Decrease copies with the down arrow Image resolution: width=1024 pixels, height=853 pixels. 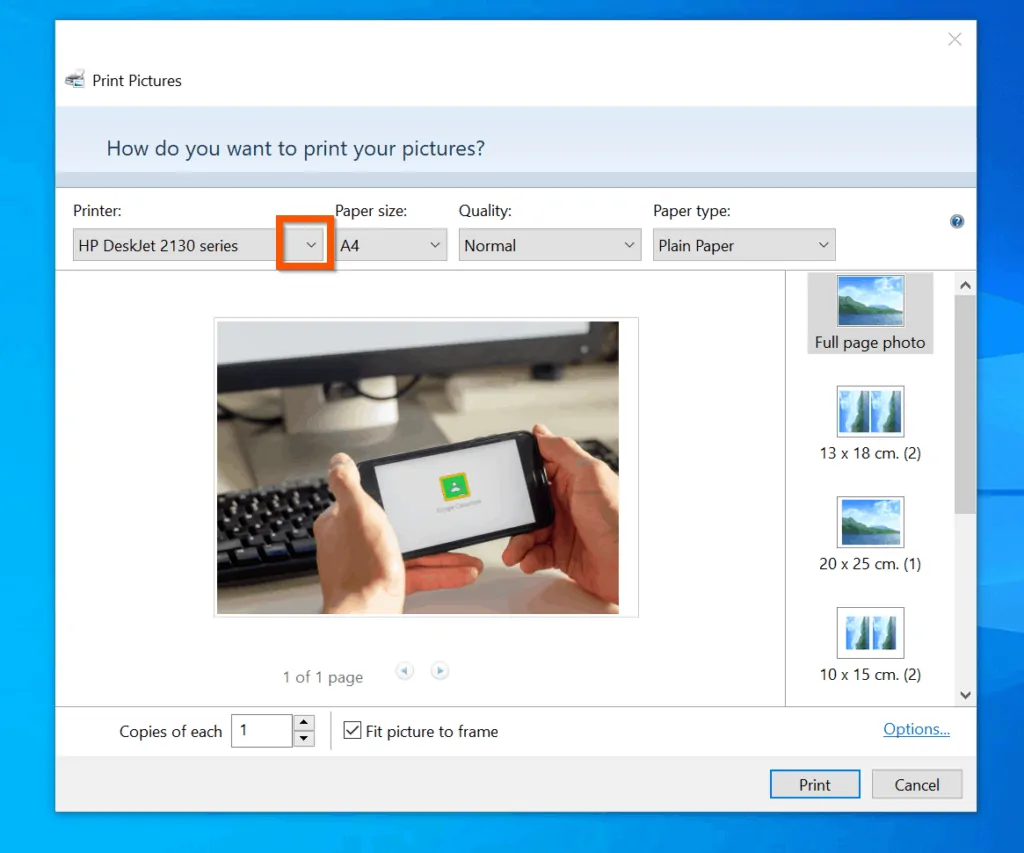coord(304,739)
